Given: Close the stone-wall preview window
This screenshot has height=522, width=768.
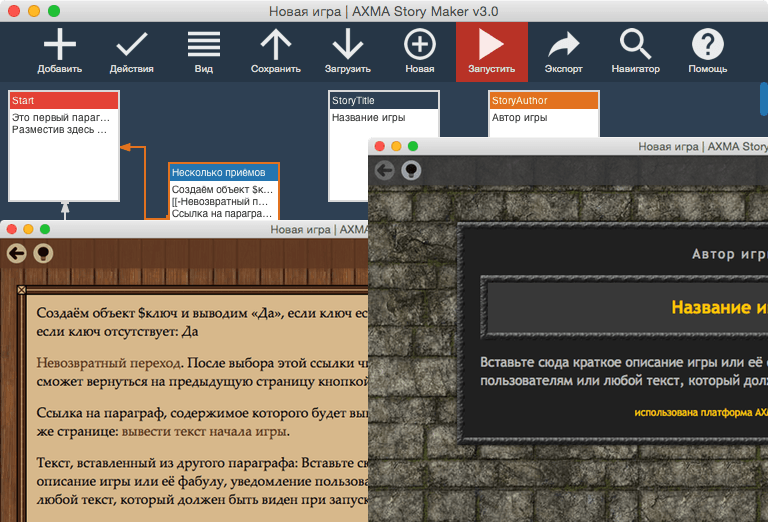Looking at the screenshot, I should pos(380,146).
